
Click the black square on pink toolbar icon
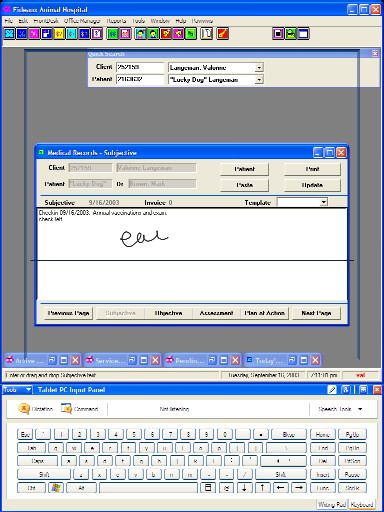[x=279, y=34]
